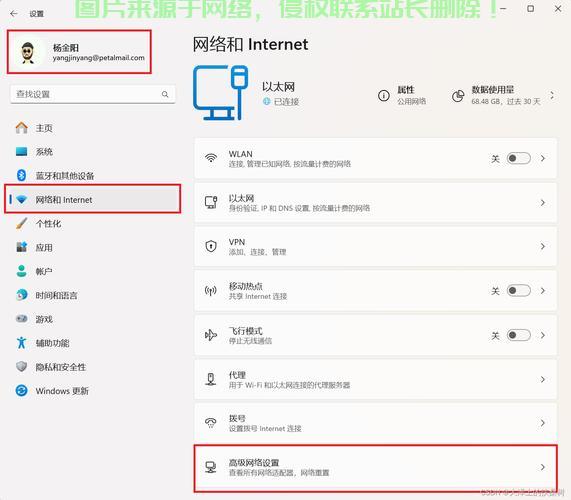This screenshot has height=500, width=571.
Task: Click 添加、连接、管理 VPN description
Action: pyautogui.click(x=257, y=252)
